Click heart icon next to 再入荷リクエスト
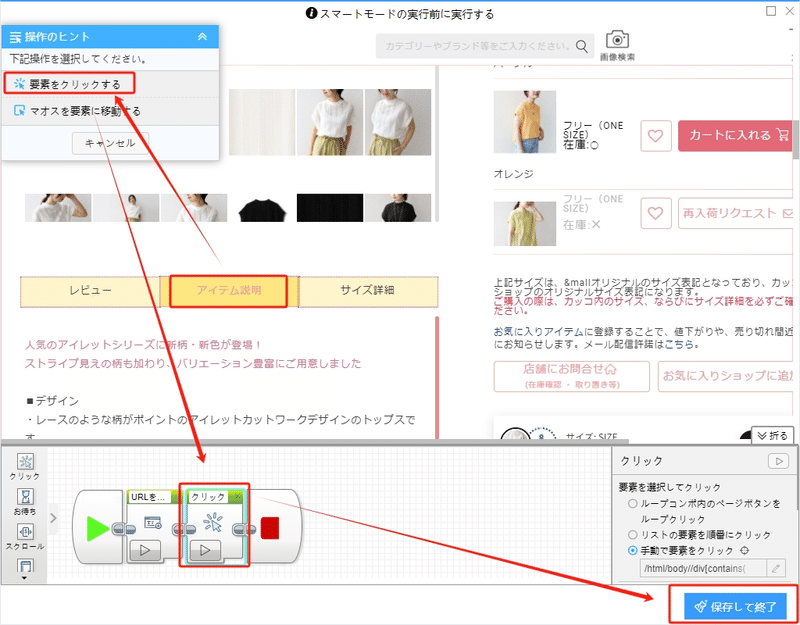Image resolution: width=800 pixels, height=625 pixels. coord(656,213)
